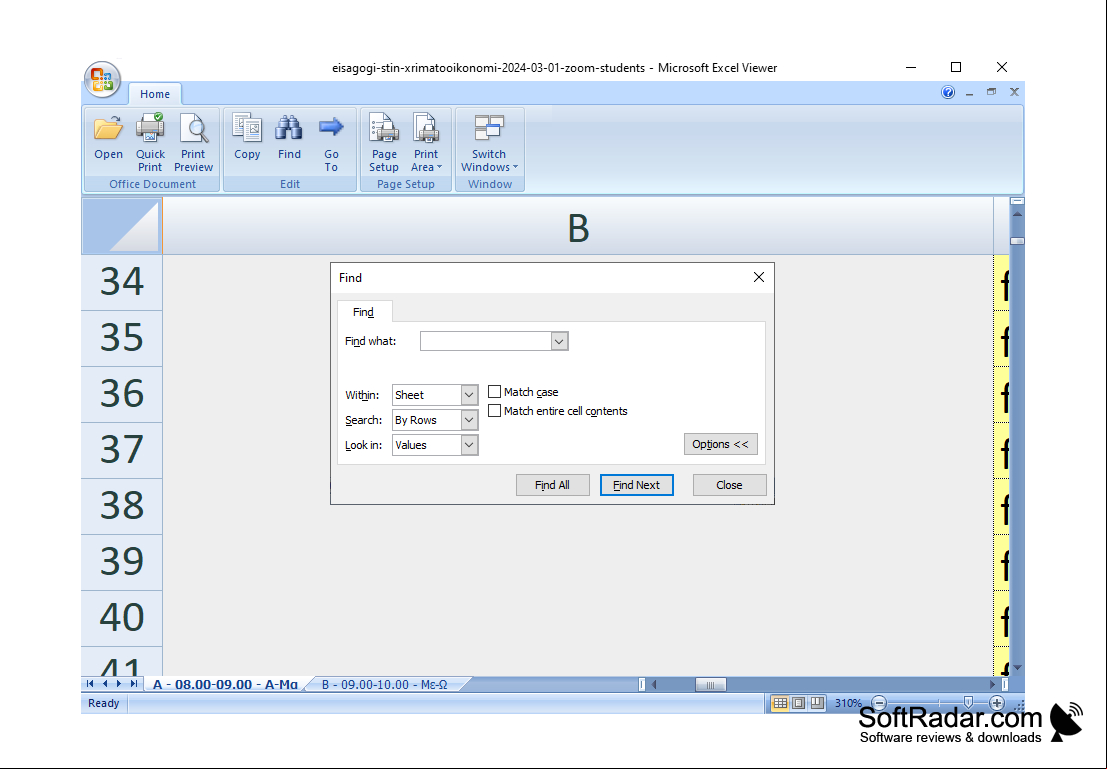Click the Select All corner triangle
1107x769 pixels.
(x=121, y=225)
